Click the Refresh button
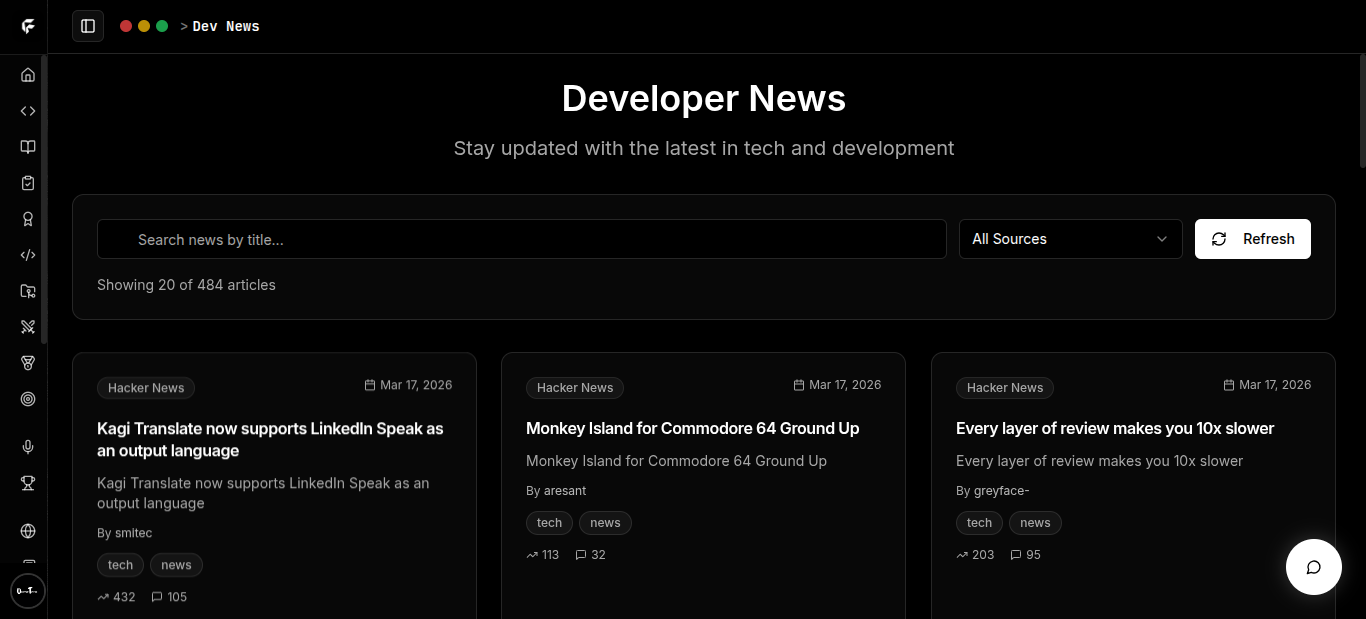 [1253, 239]
